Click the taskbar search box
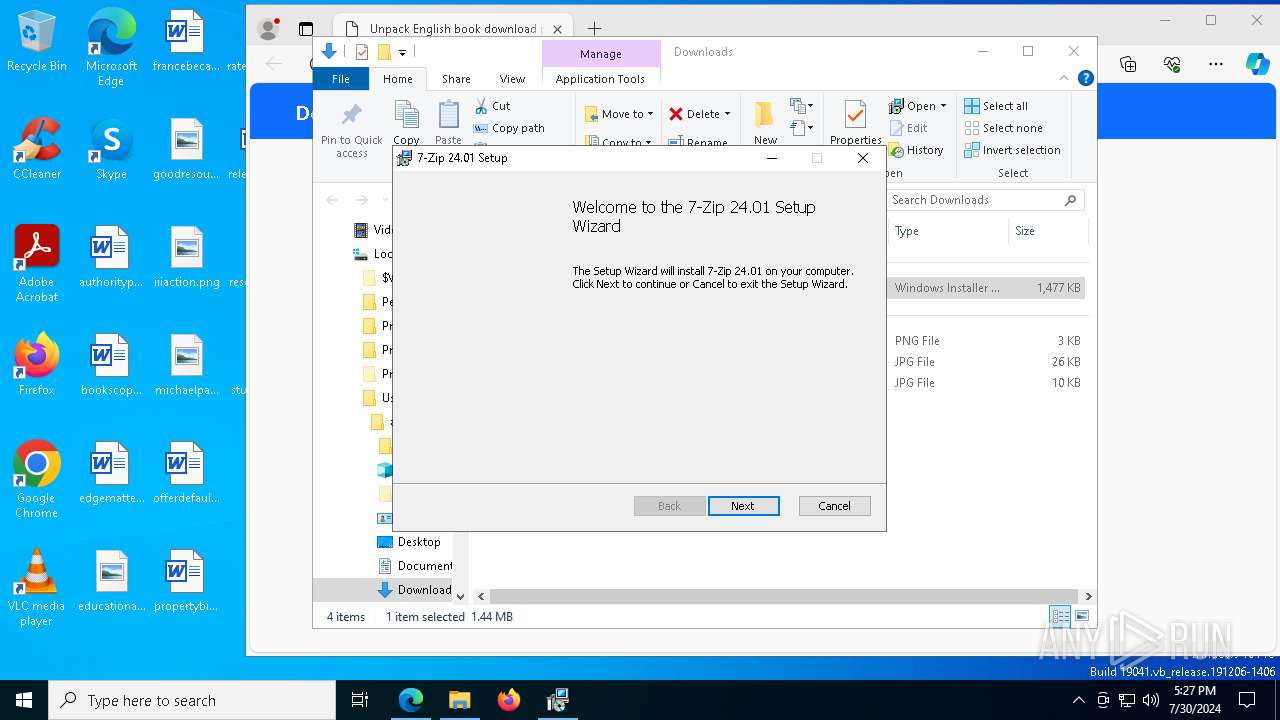Screen dimensions: 1280x720 [x=192, y=700]
